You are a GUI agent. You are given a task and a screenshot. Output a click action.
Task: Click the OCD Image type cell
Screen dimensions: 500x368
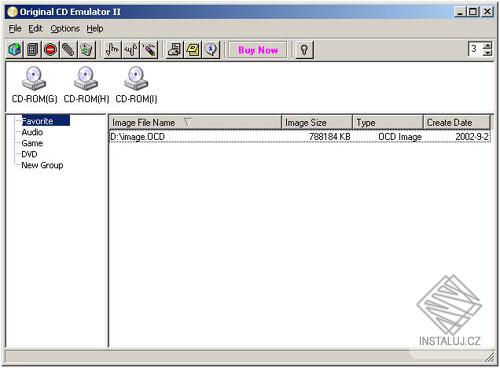[400, 137]
